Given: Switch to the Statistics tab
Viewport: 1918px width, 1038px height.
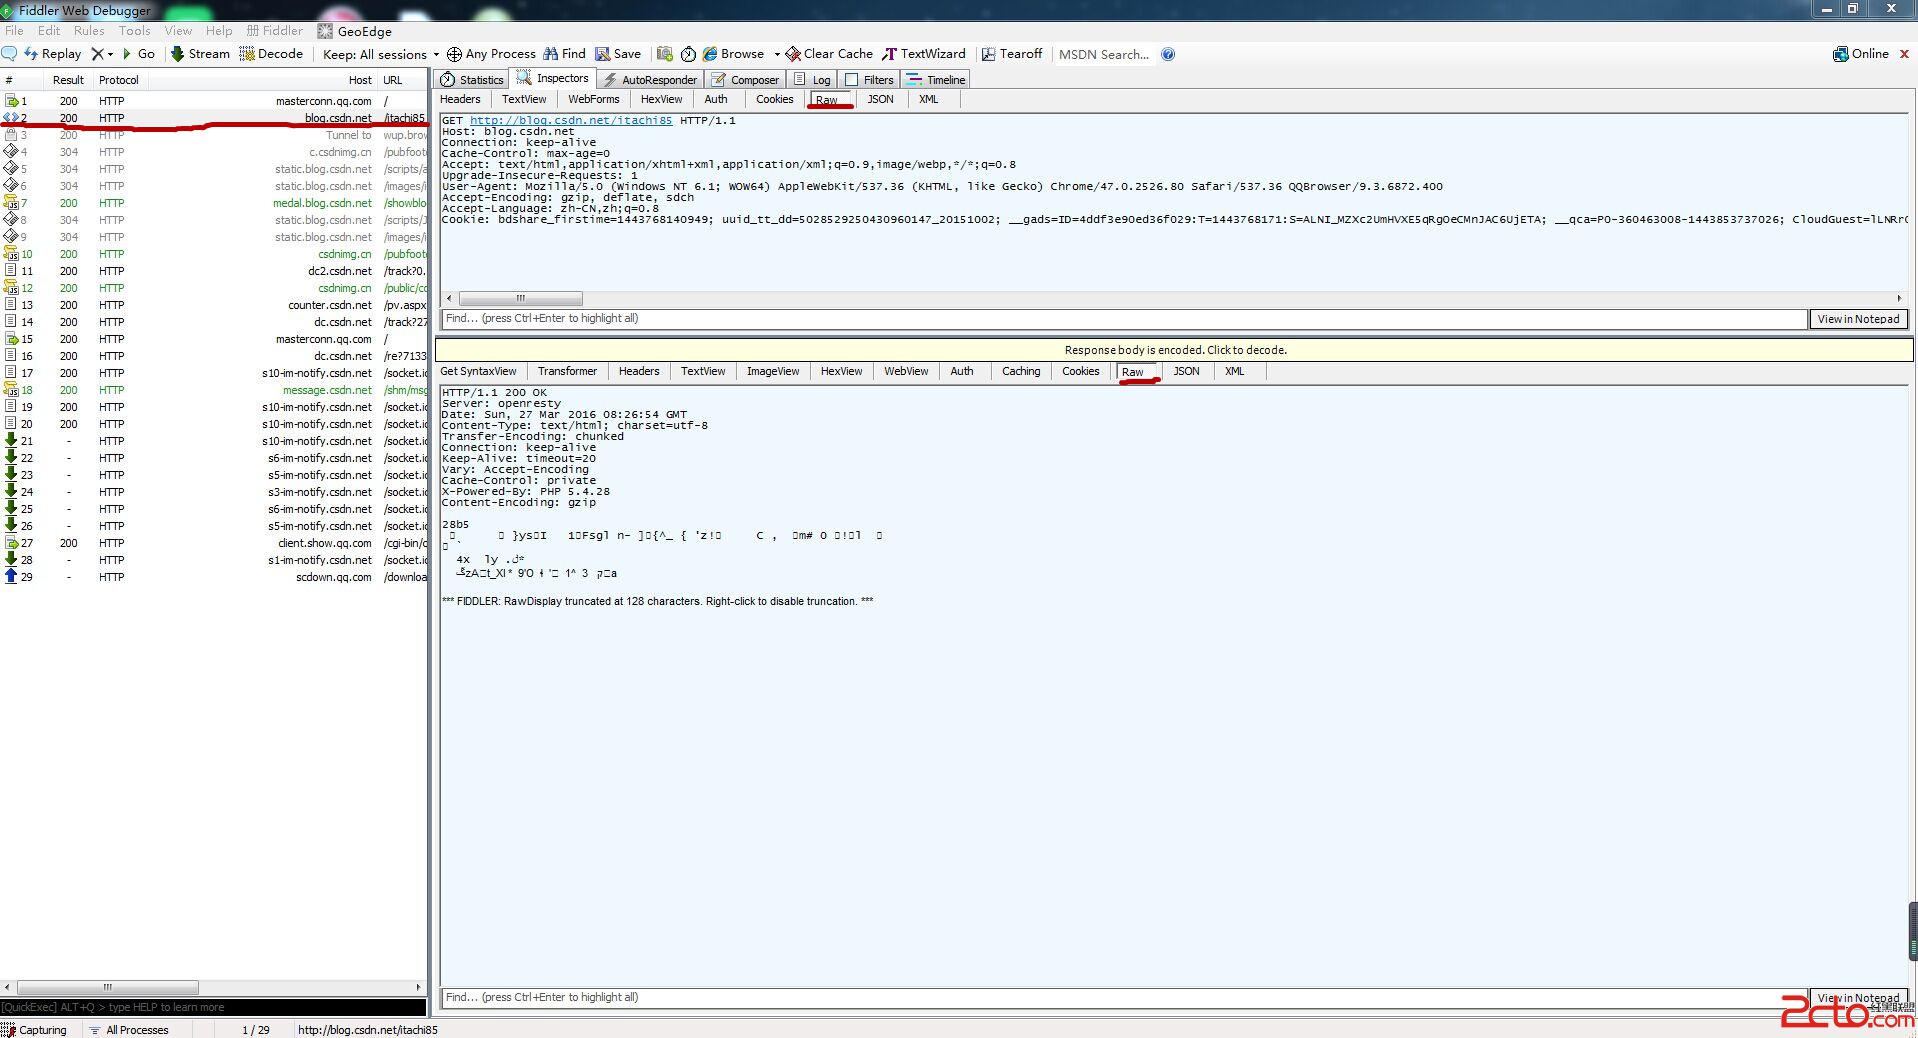Looking at the screenshot, I should coord(472,80).
